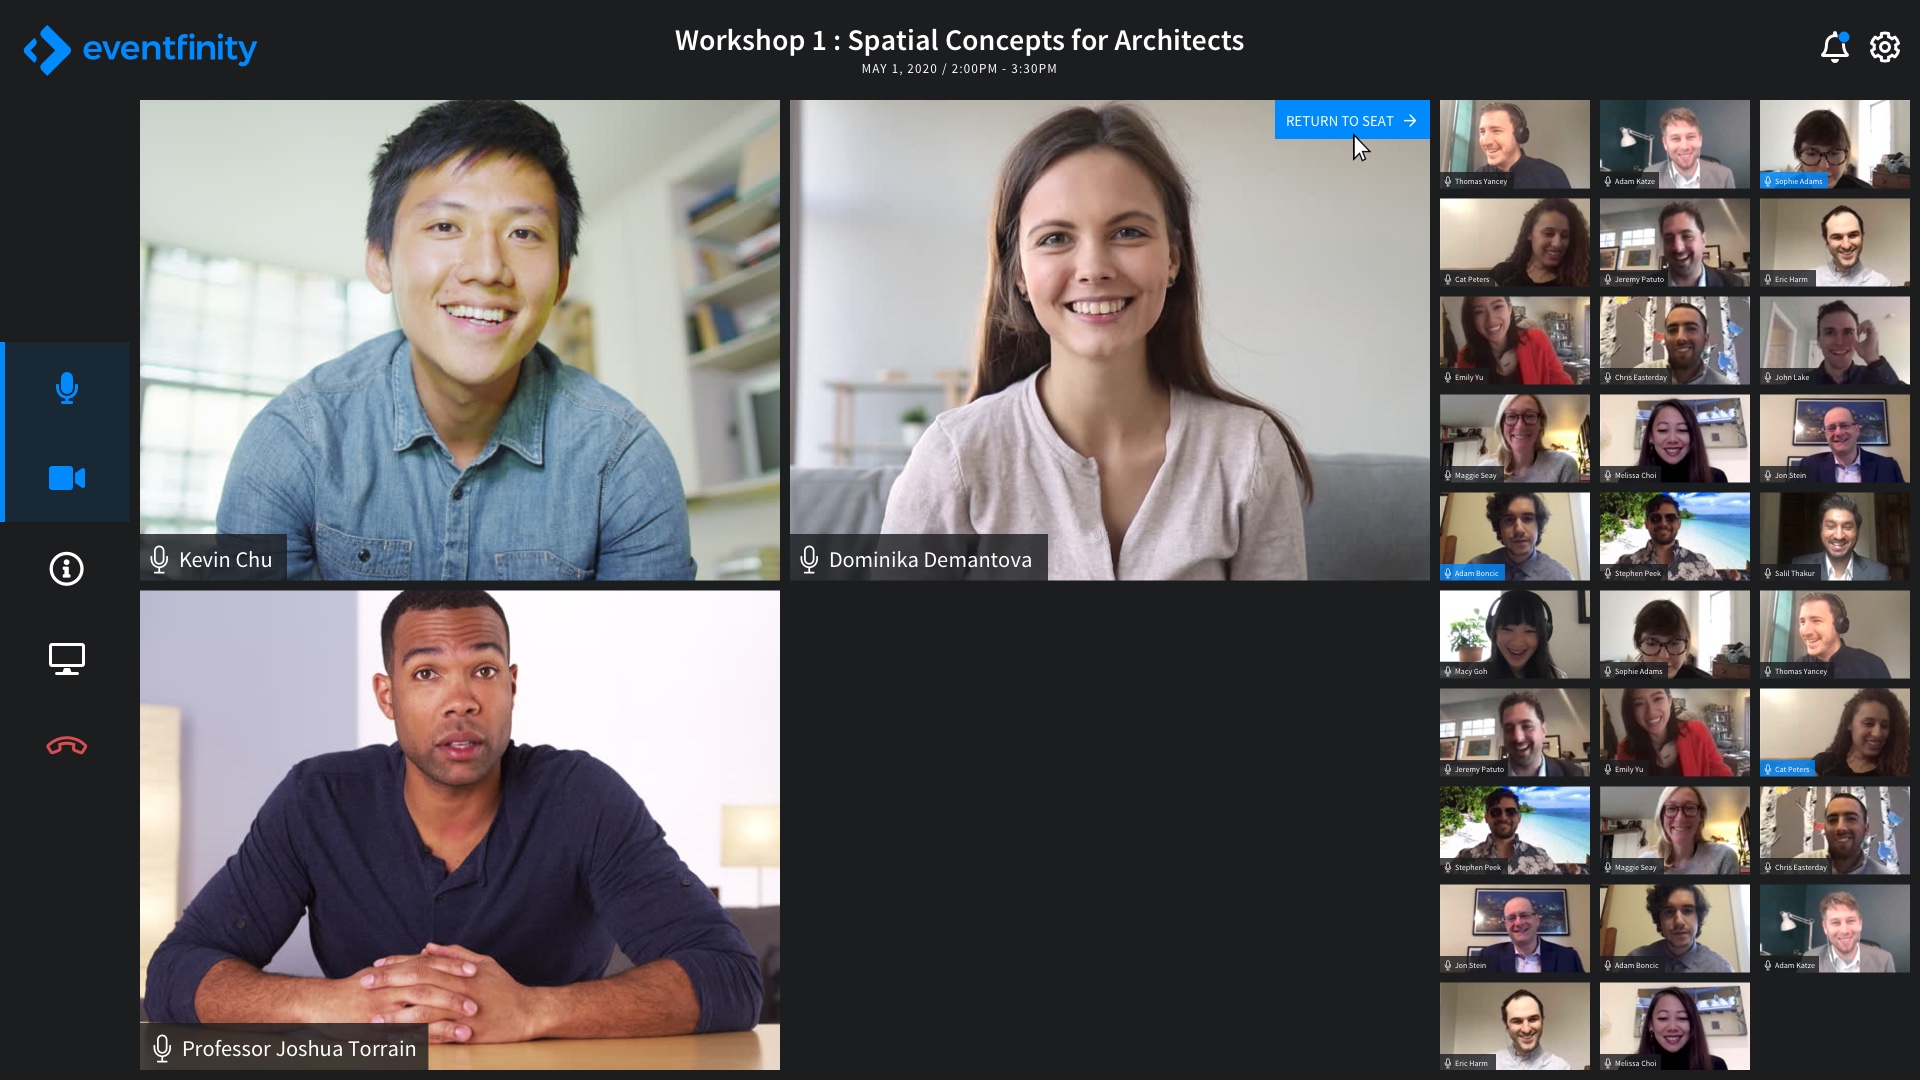Hang up with red phone icon
Screen dimensions: 1920x1080
(67, 746)
